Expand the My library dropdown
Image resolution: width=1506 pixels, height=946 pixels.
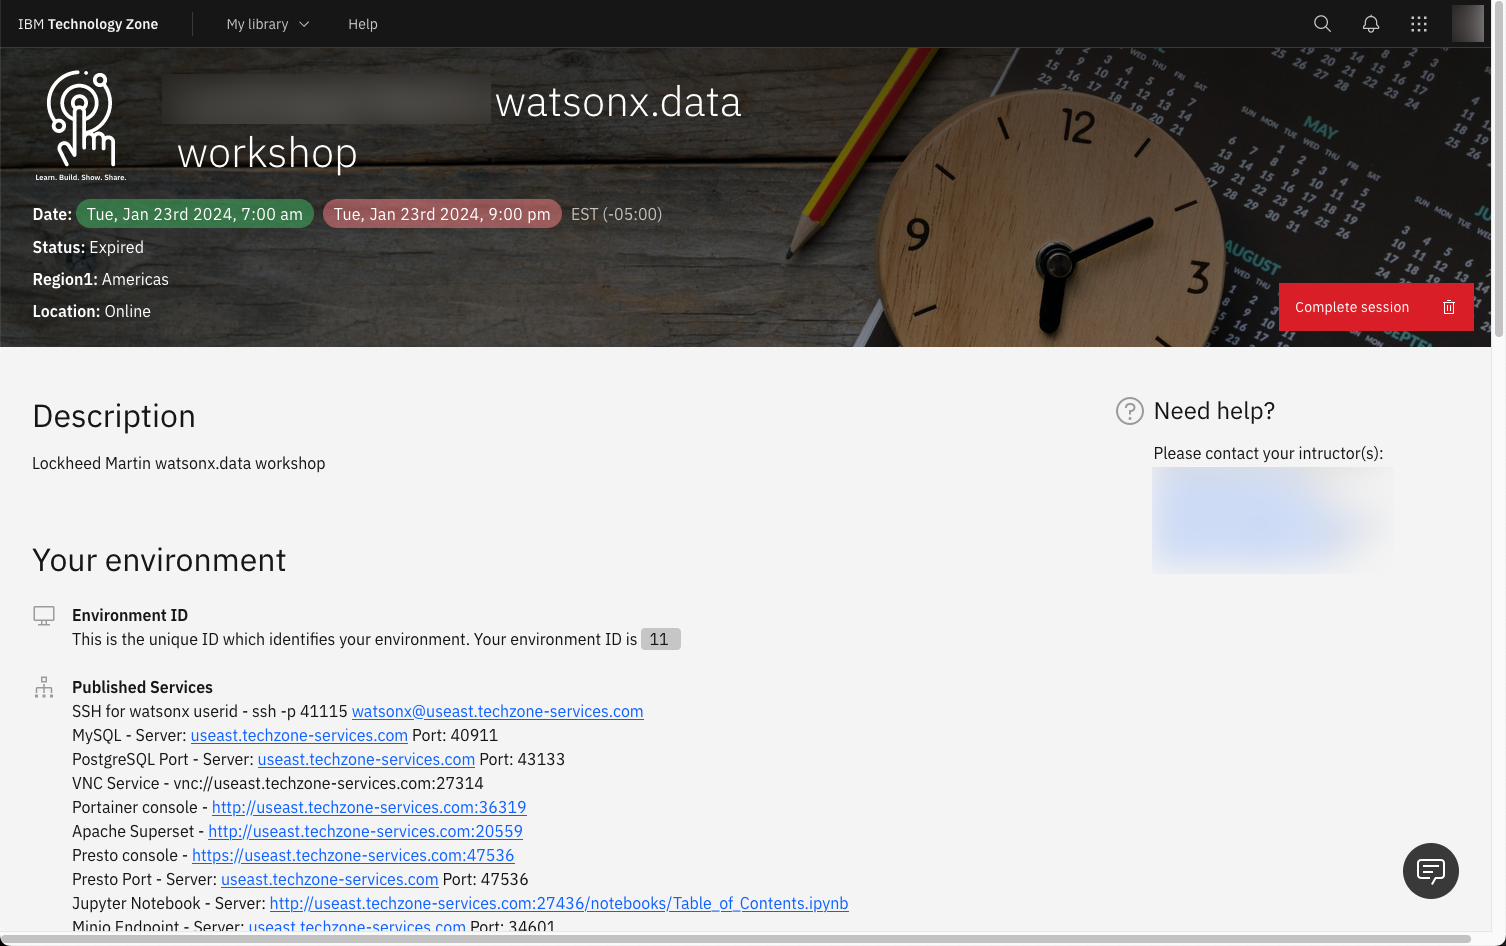tap(268, 24)
